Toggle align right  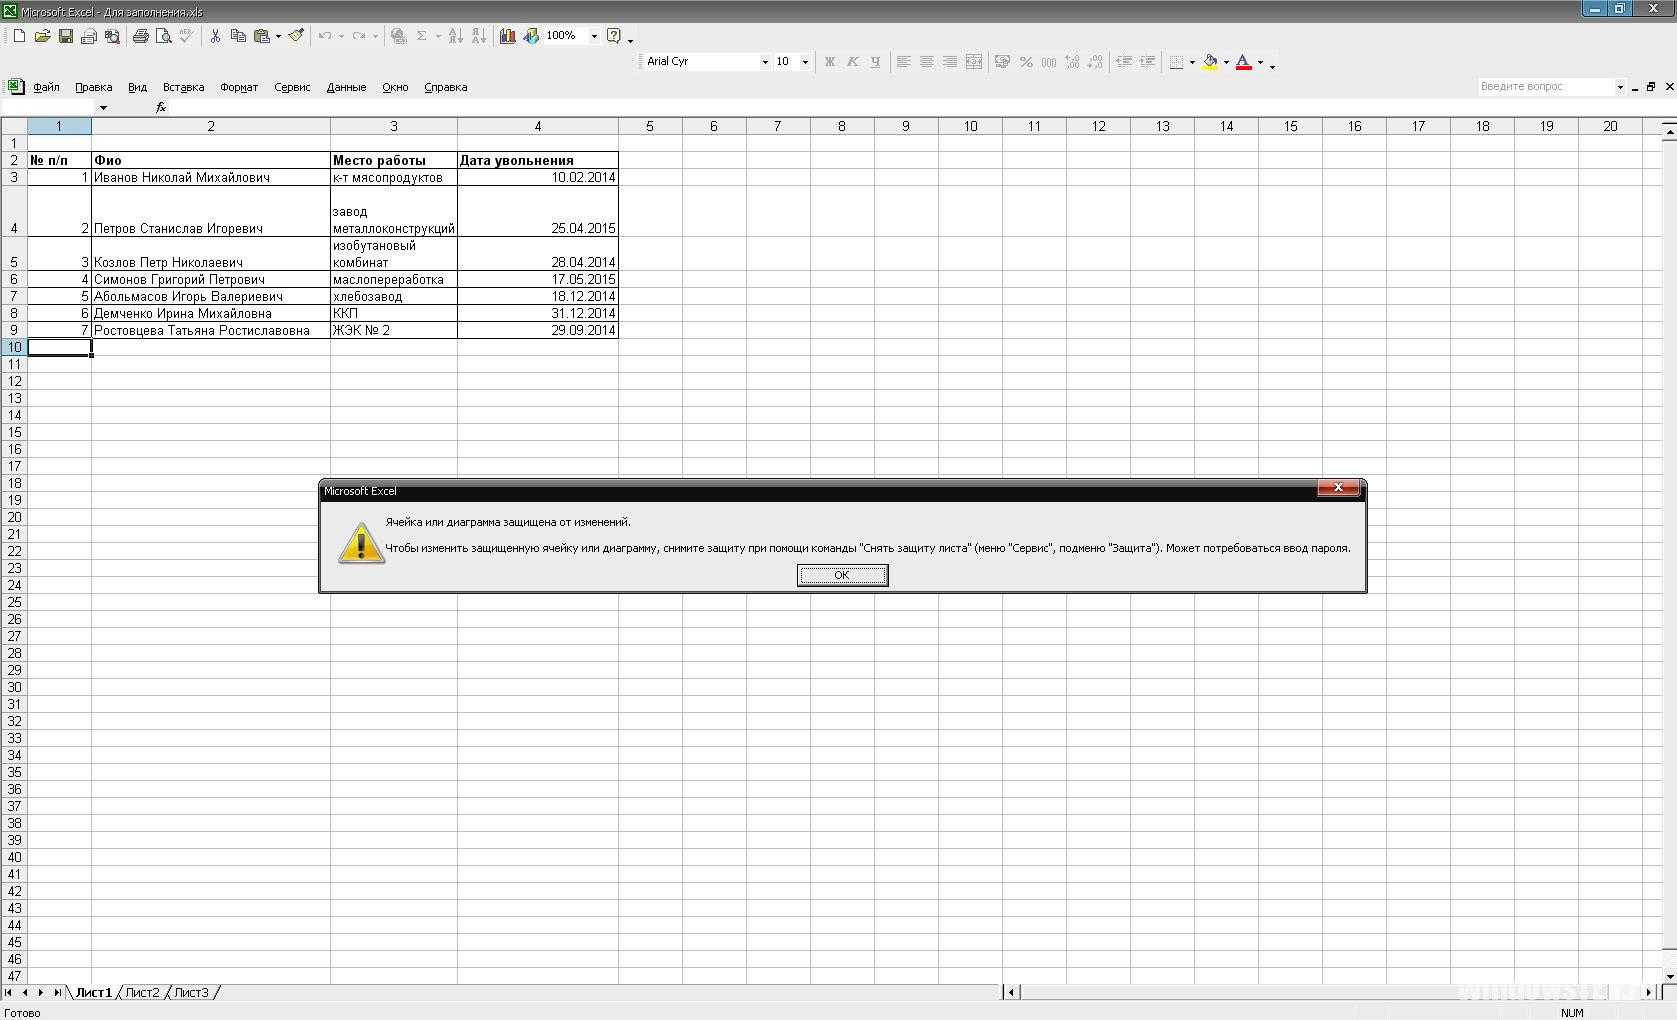pyautogui.click(x=949, y=62)
